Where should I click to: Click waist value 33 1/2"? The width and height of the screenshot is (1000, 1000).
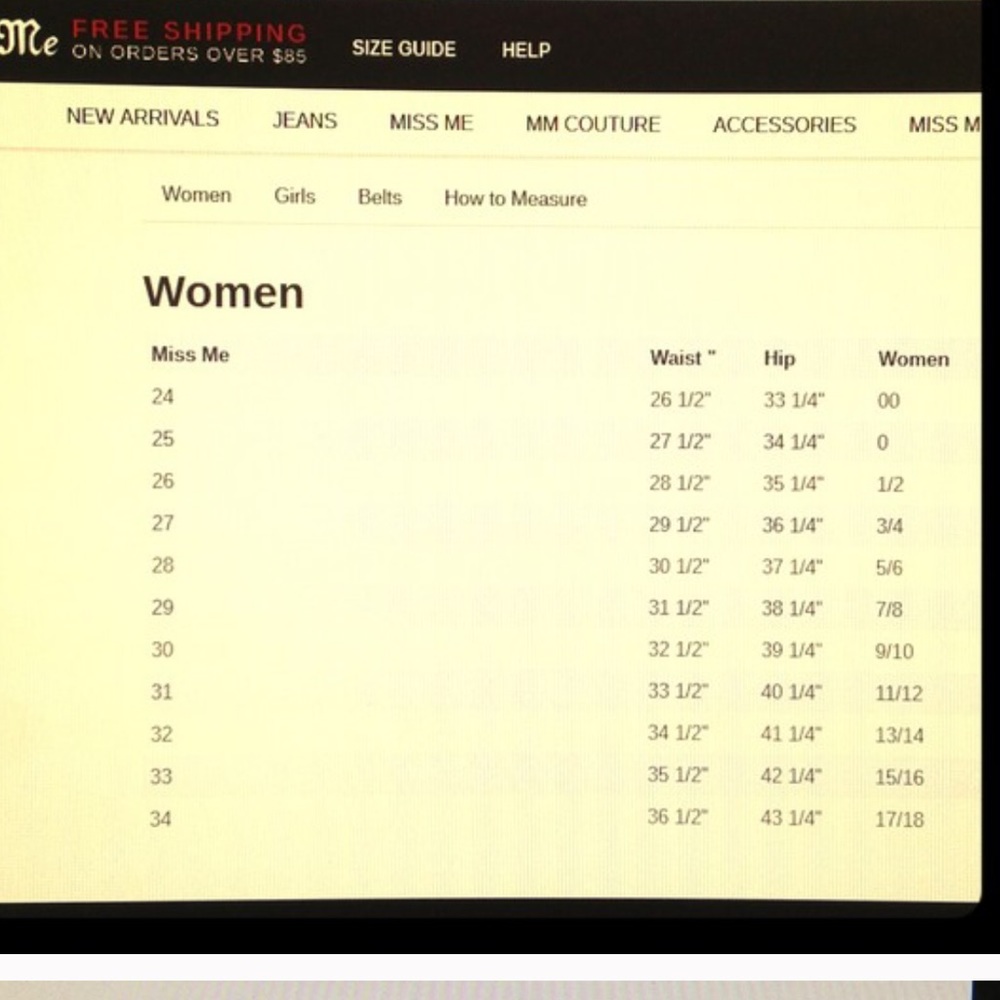coord(679,691)
